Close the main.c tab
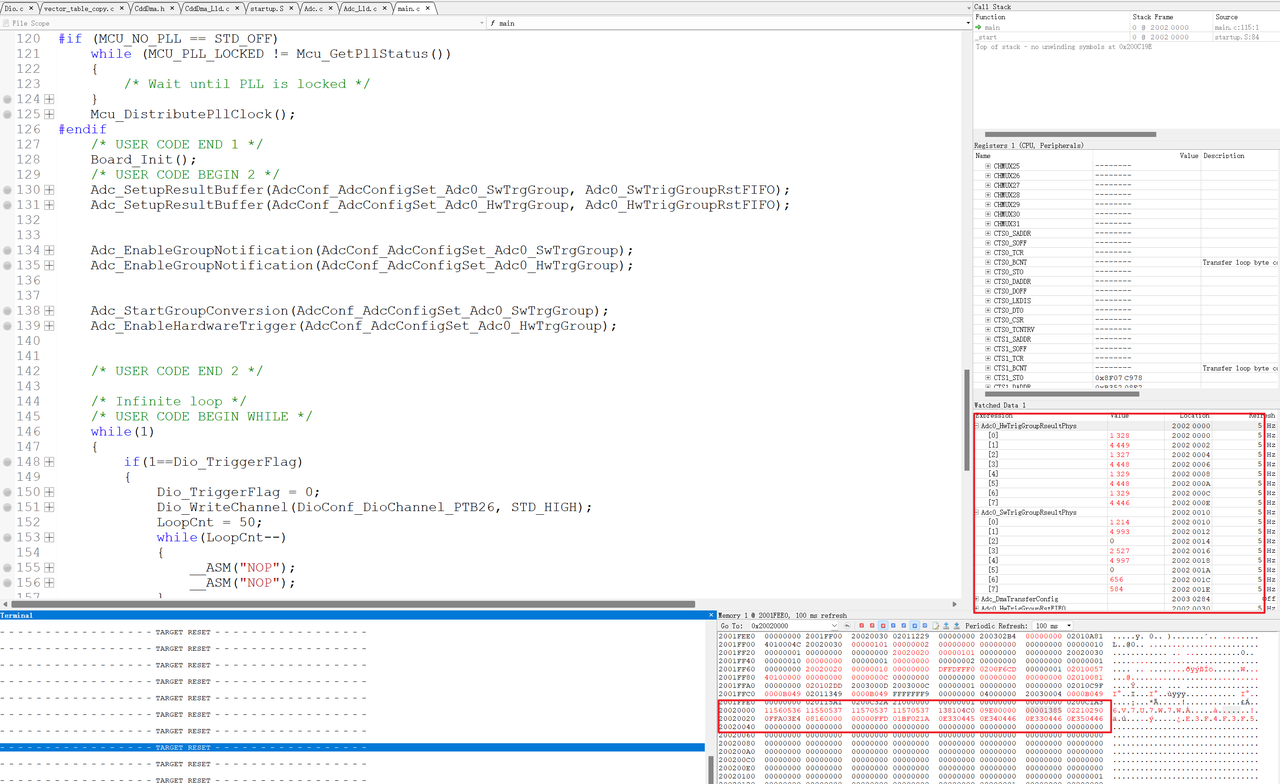The image size is (1280, 784). point(428,8)
